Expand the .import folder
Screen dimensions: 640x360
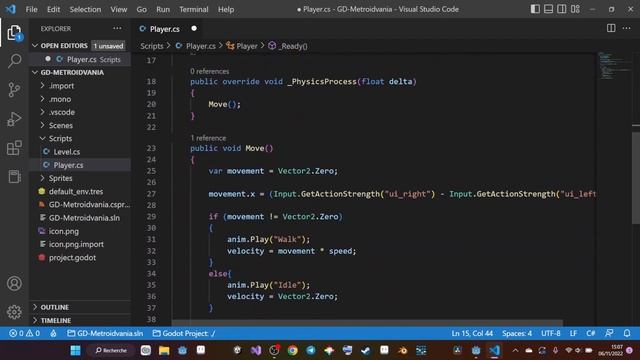click(x=62, y=86)
